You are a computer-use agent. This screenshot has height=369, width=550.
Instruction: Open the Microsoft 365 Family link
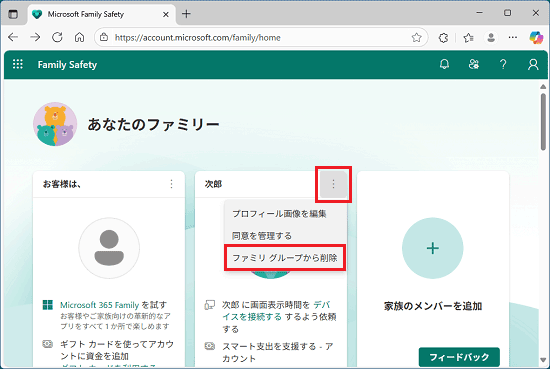coord(100,305)
